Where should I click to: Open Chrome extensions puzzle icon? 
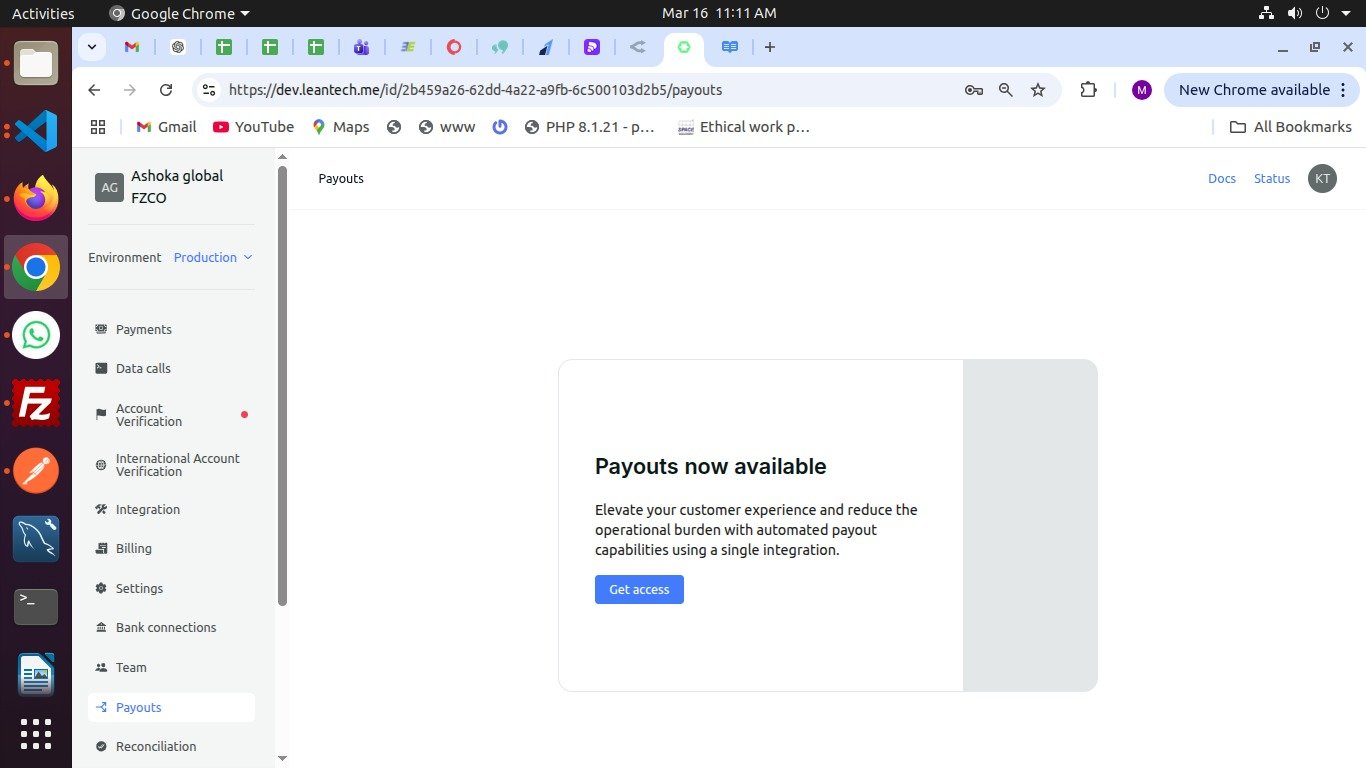click(1088, 90)
